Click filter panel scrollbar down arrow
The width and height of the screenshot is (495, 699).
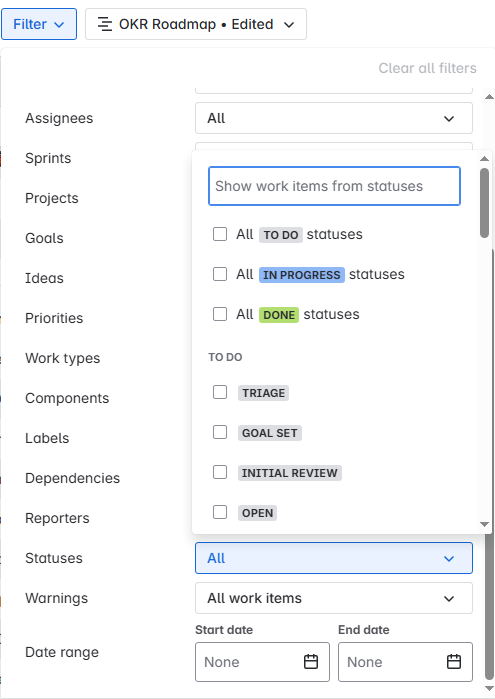coord(489,688)
